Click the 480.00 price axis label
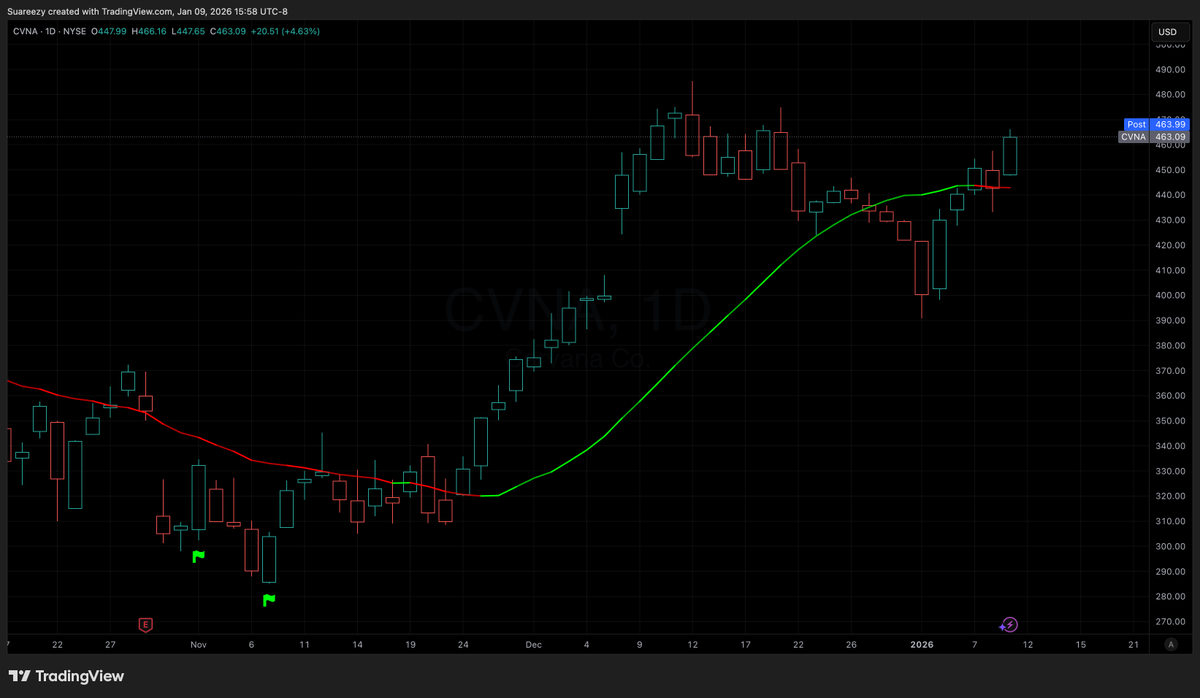The height and width of the screenshot is (698, 1200). click(x=1169, y=95)
